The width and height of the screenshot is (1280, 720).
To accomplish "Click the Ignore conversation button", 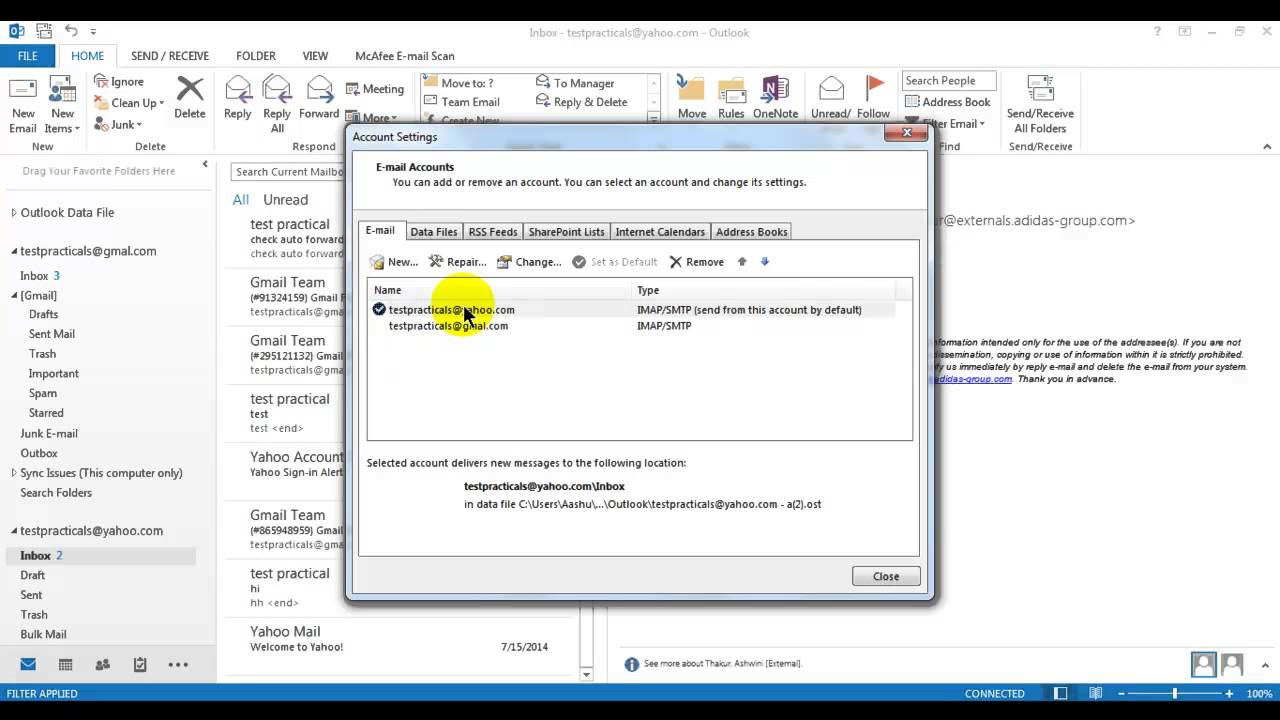I will pyautogui.click(x=119, y=81).
